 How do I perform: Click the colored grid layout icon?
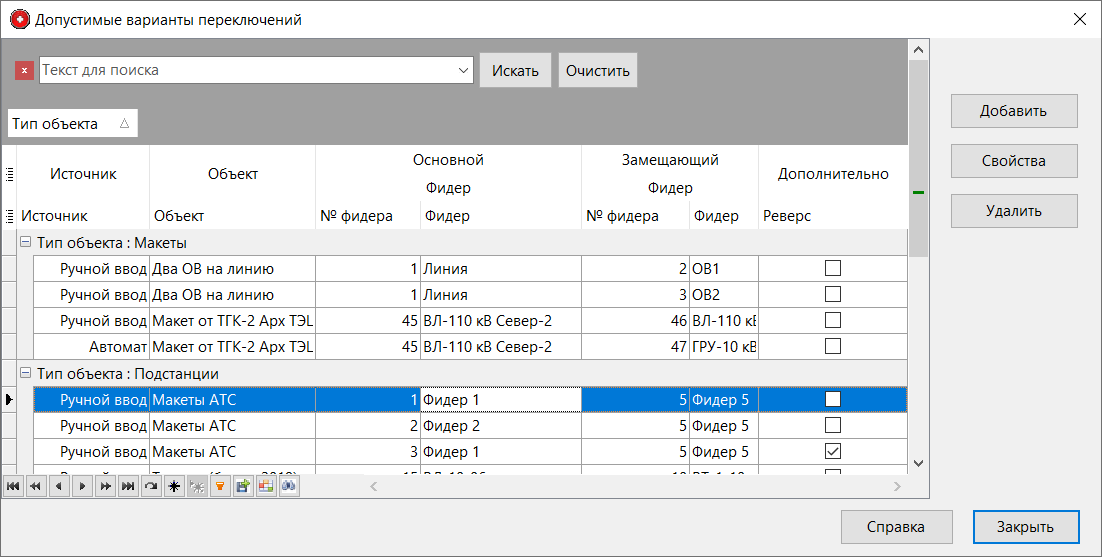(265, 486)
